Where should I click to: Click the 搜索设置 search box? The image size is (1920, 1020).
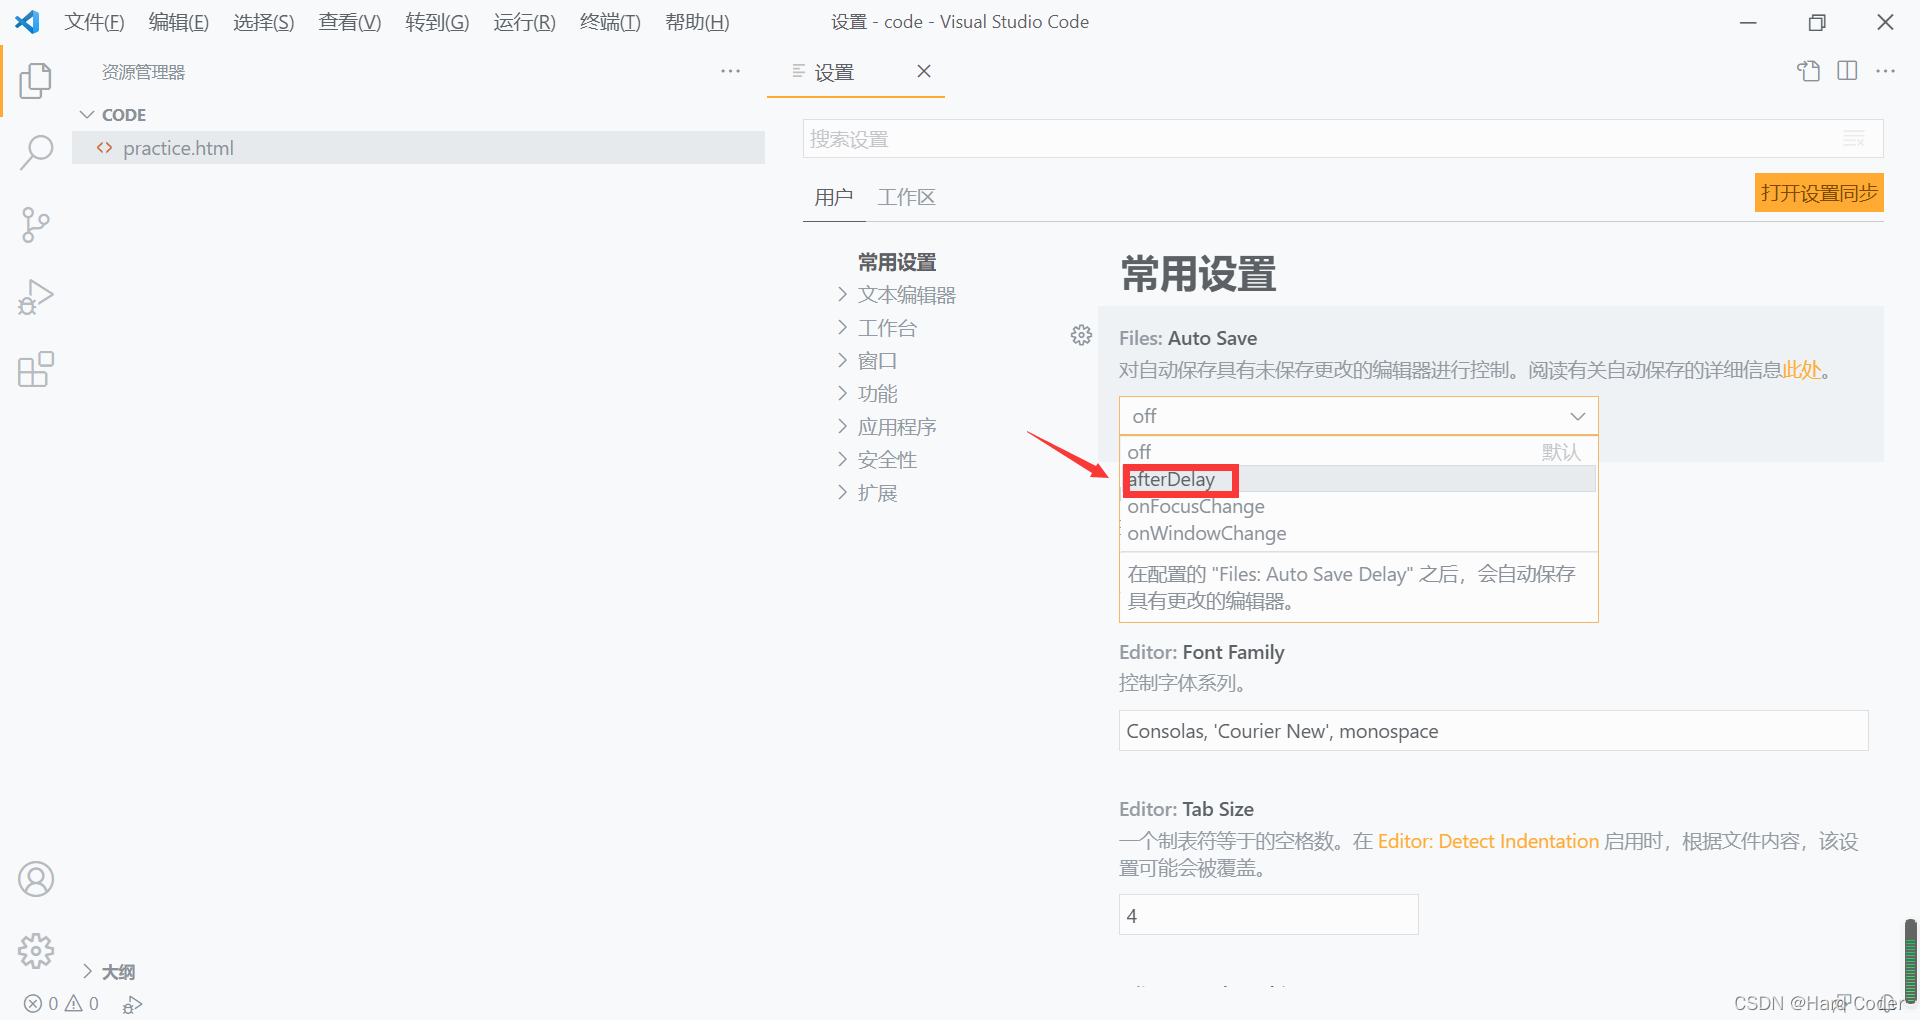tap(1343, 139)
